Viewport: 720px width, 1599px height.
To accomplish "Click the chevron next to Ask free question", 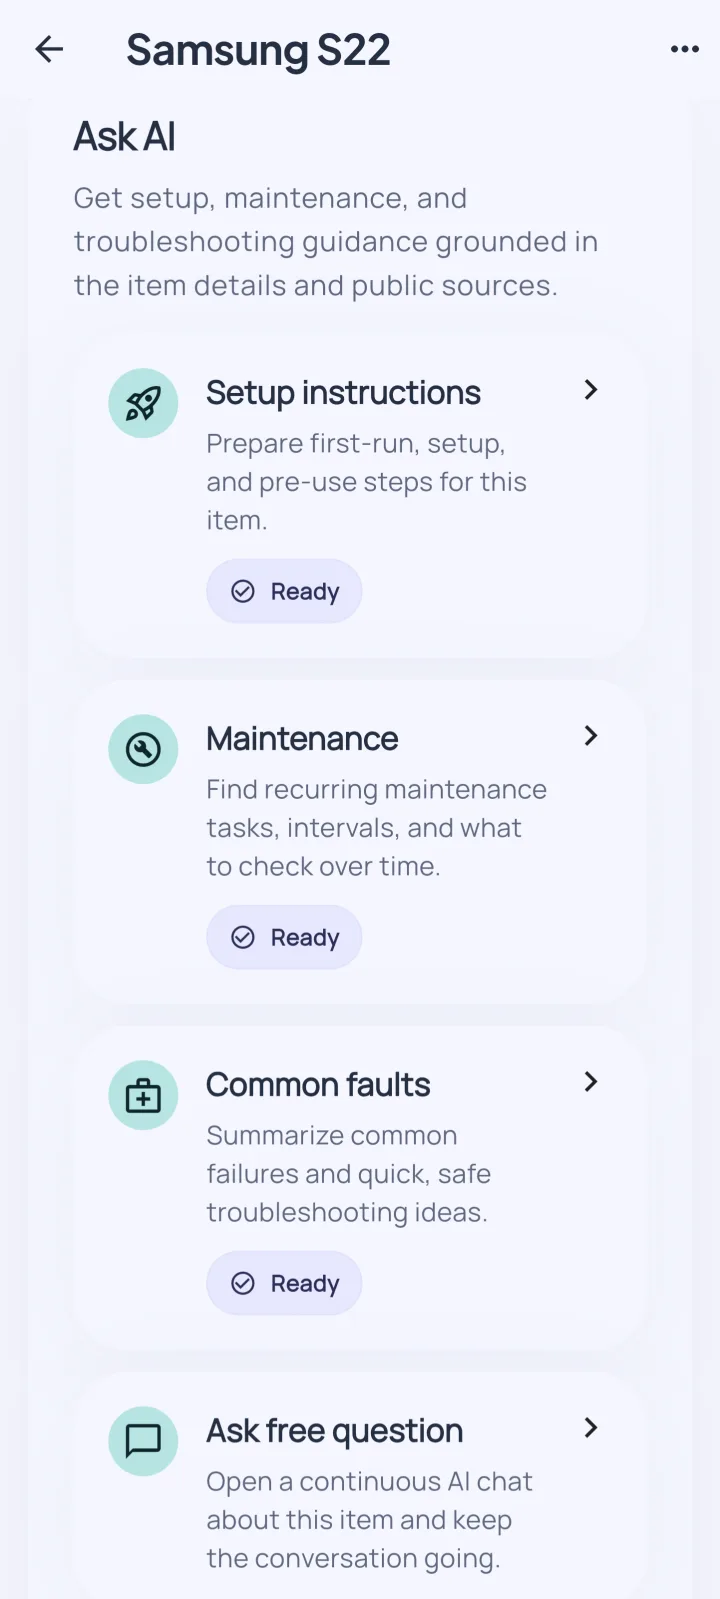I will pos(590,1428).
